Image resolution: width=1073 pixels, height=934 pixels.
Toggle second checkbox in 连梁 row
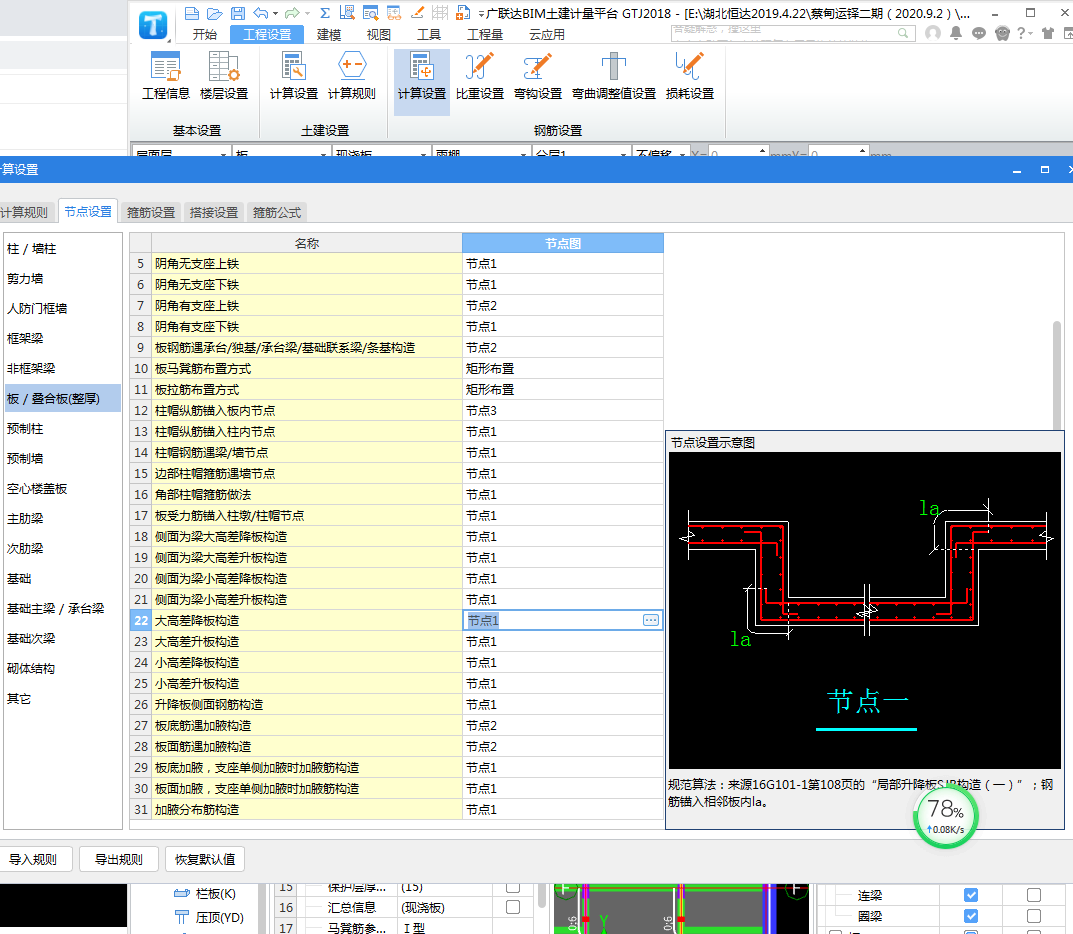[1034, 895]
